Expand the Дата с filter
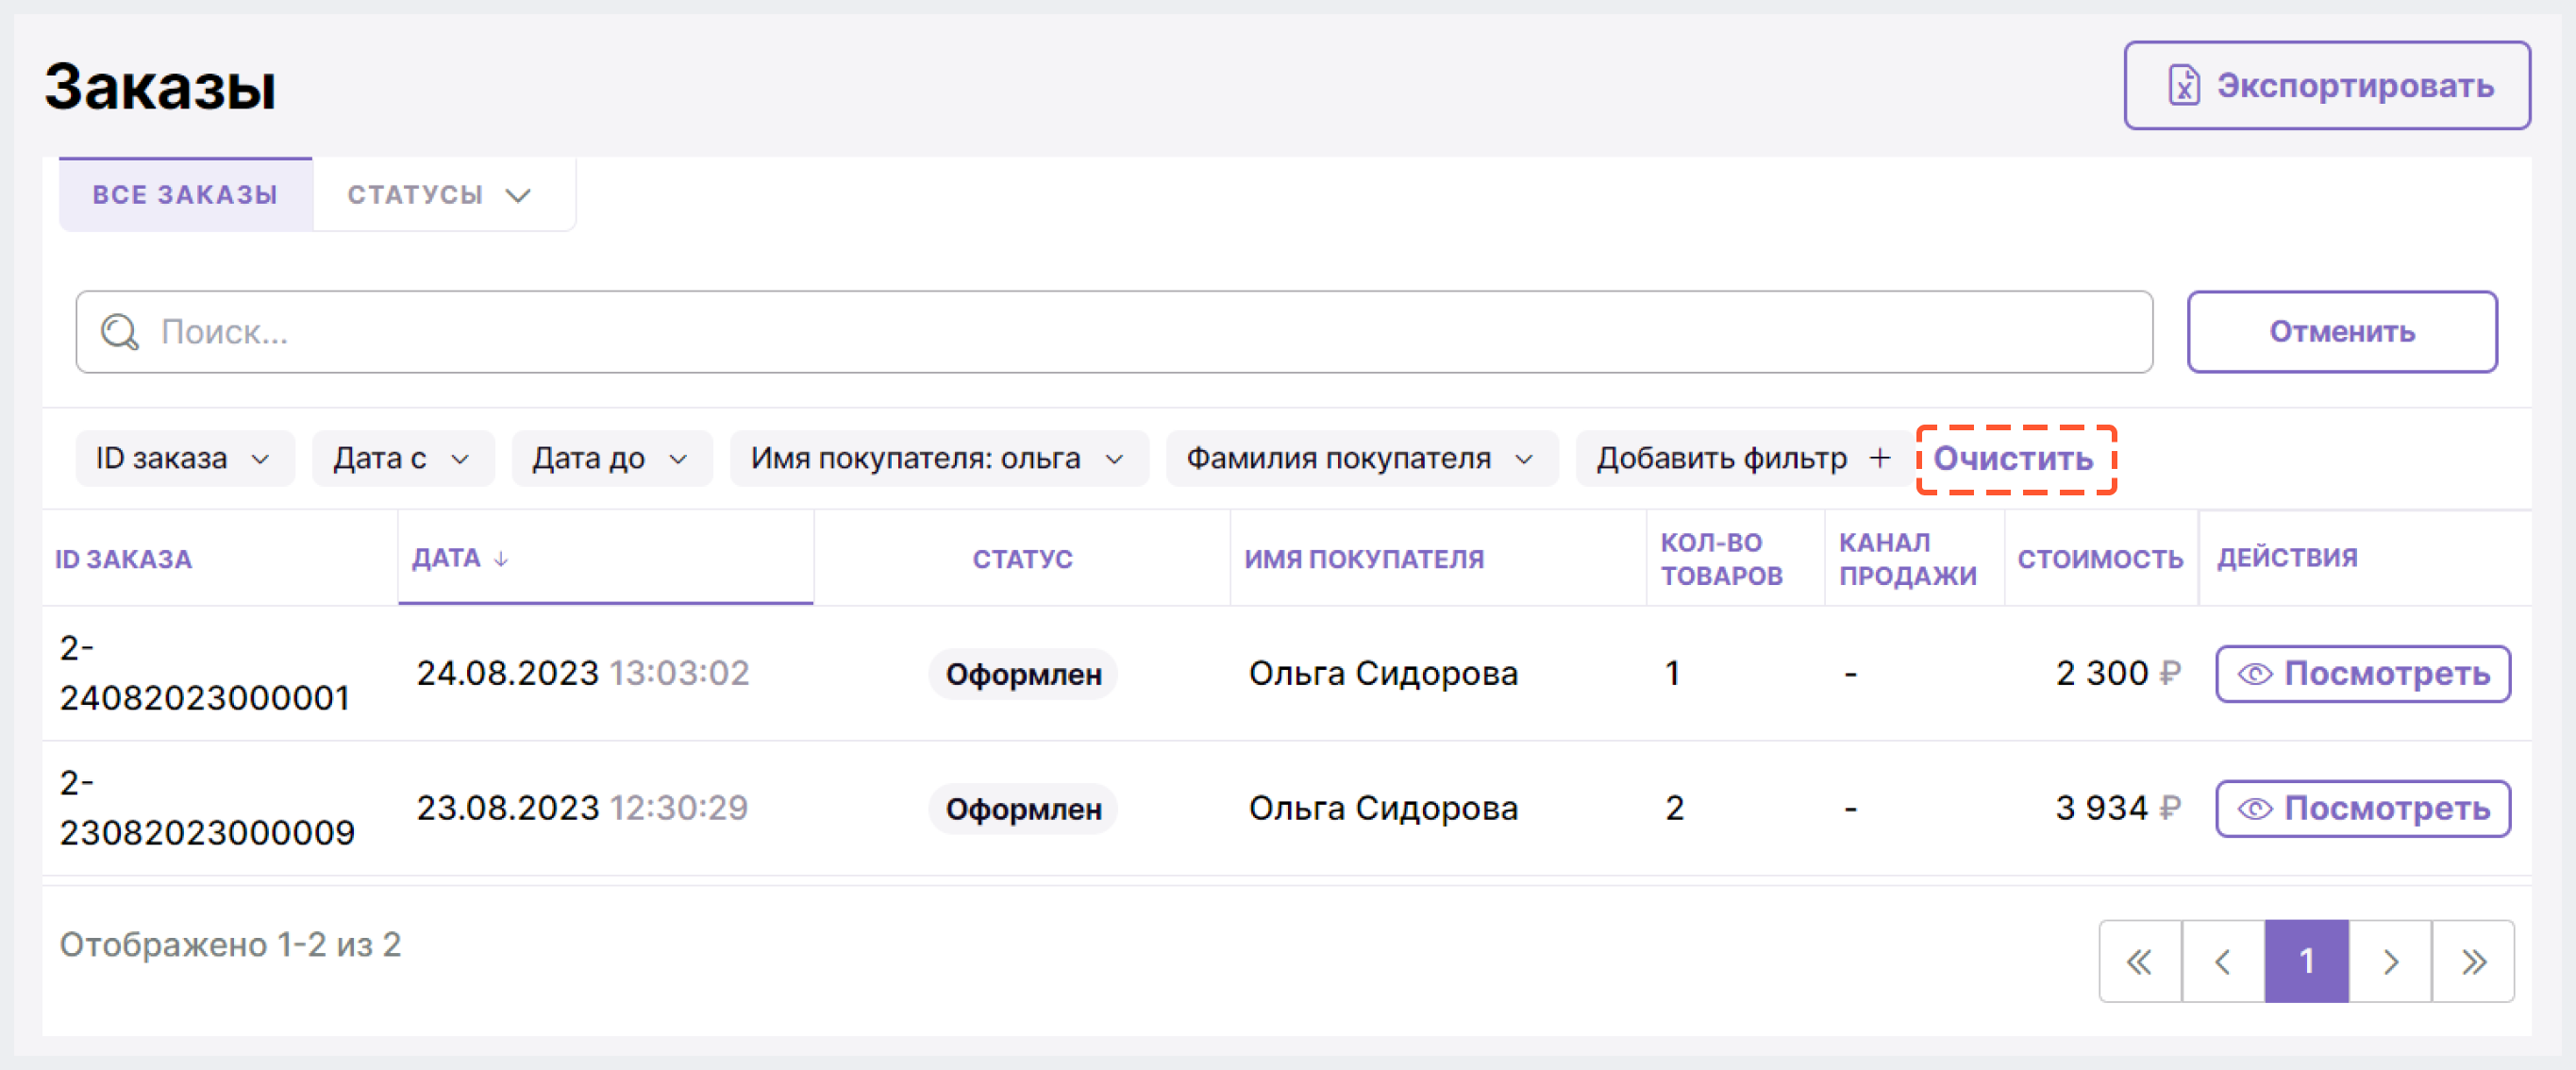 [403, 459]
